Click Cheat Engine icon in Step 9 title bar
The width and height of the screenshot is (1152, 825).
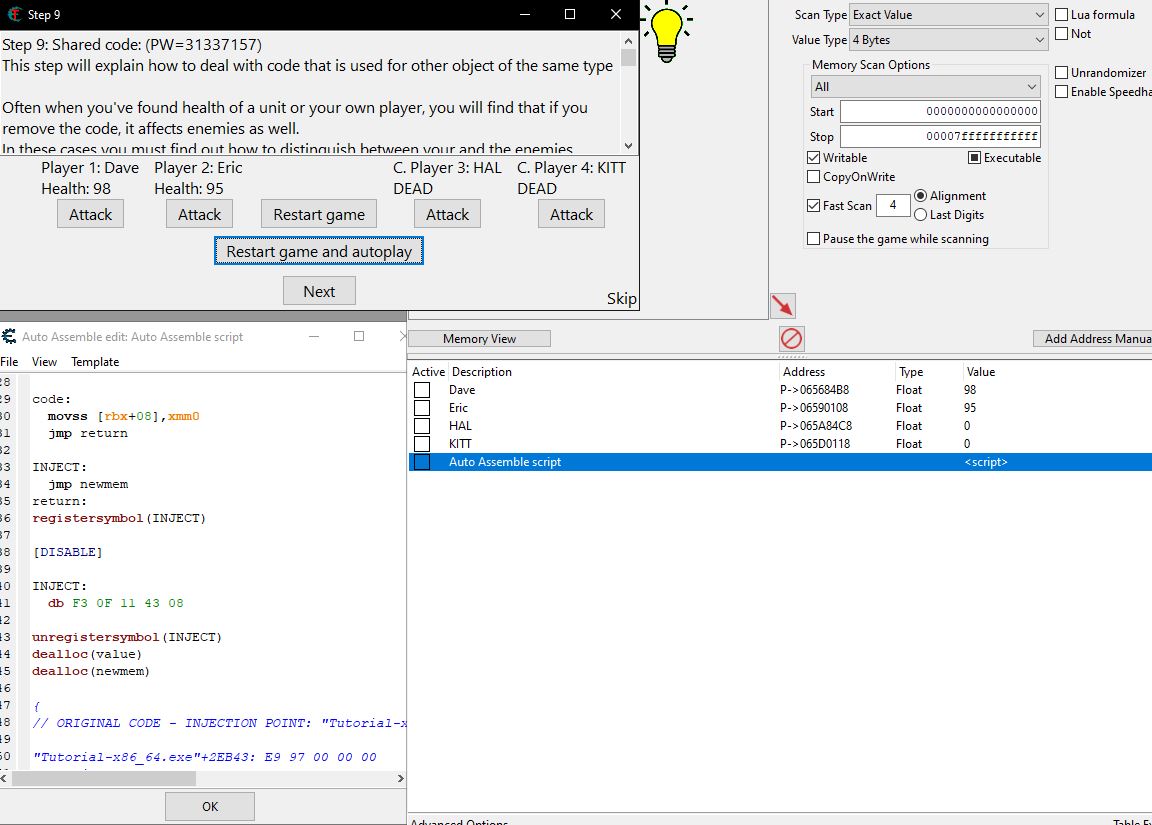(x=14, y=15)
